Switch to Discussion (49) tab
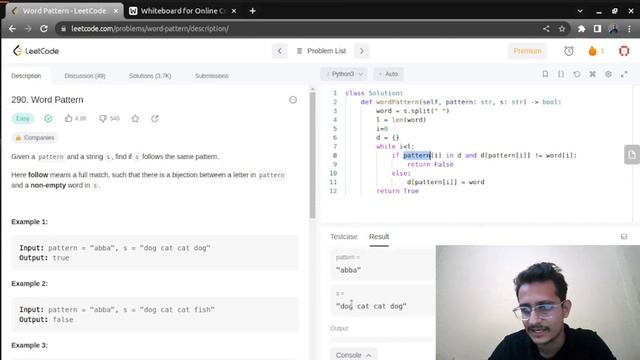The width and height of the screenshot is (640, 360). tap(85, 76)
